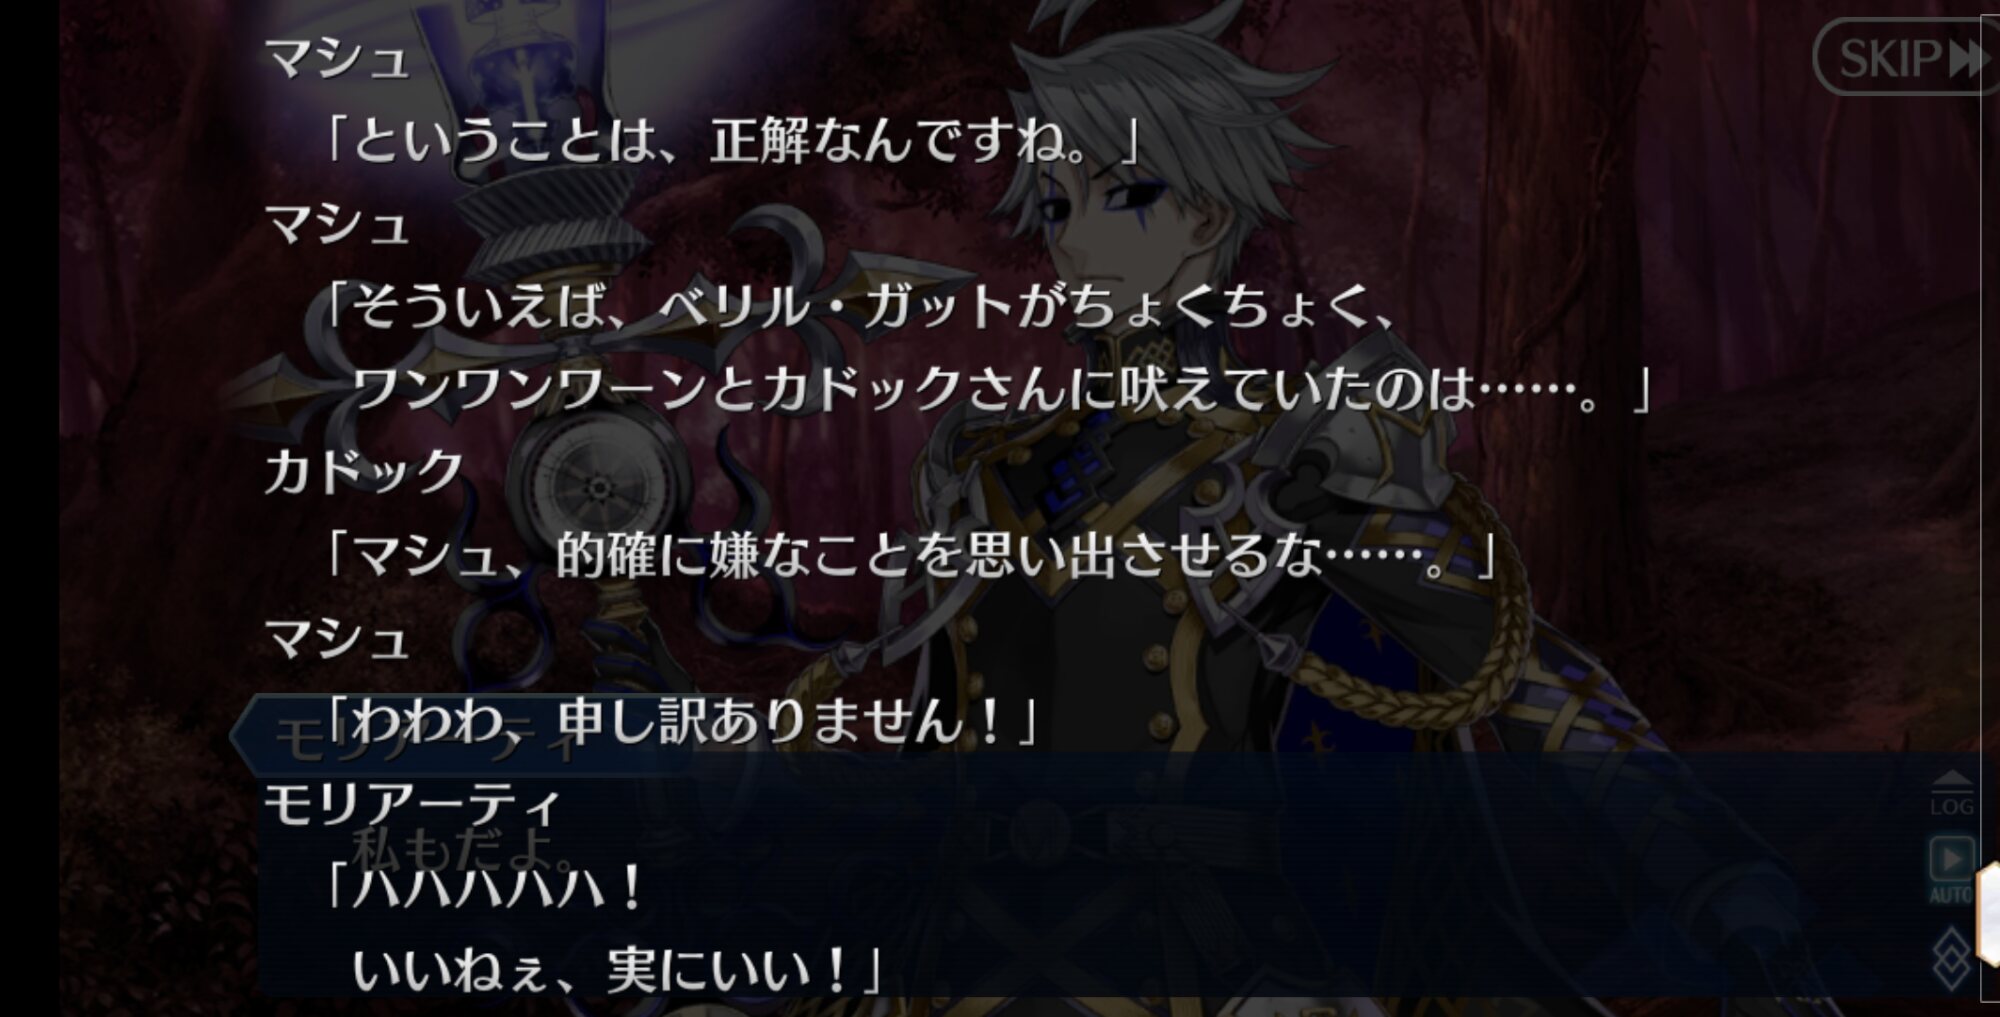Screen dimensions: 2000x1017
Task: Select the マシュ name above 「ということは」
Action: [338, 58]
